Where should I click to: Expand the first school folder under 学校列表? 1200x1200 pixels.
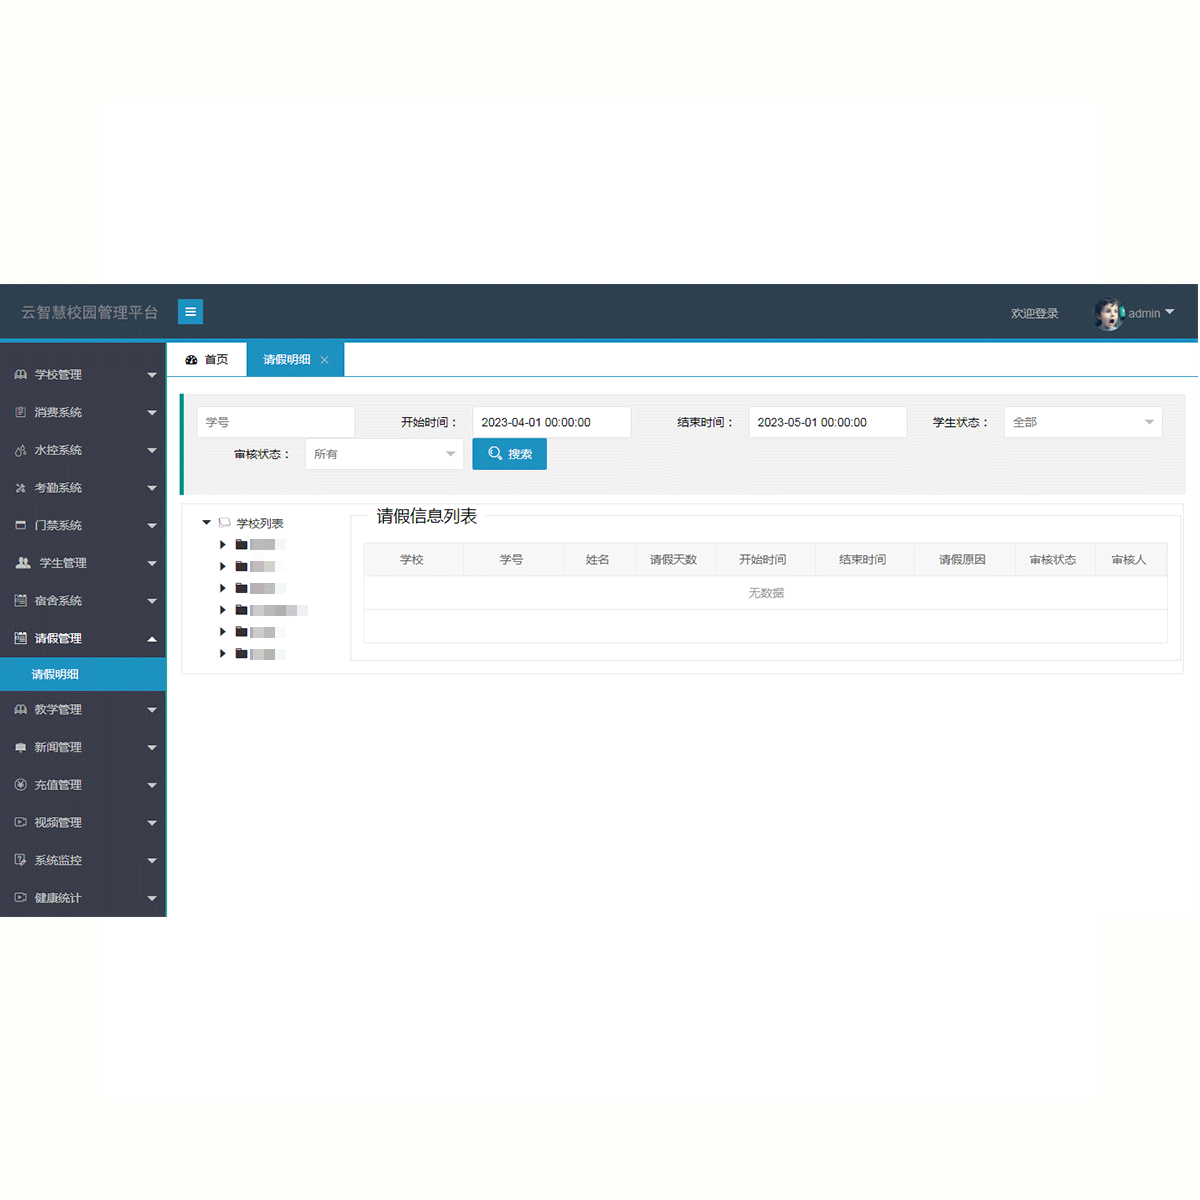[x=222, y=545]
